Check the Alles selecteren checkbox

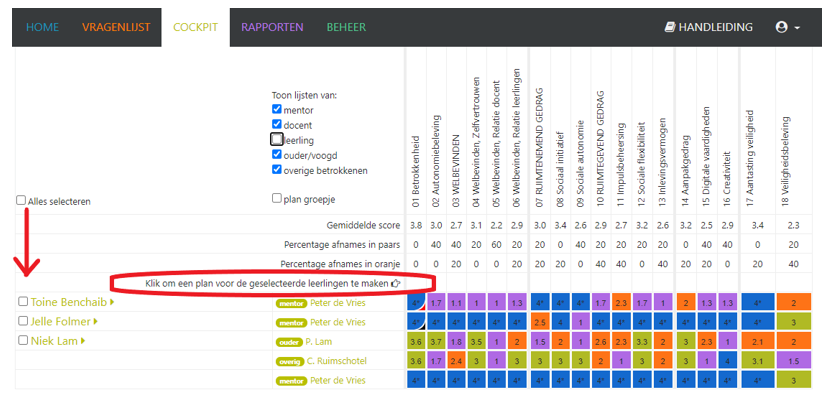[21, 201]
